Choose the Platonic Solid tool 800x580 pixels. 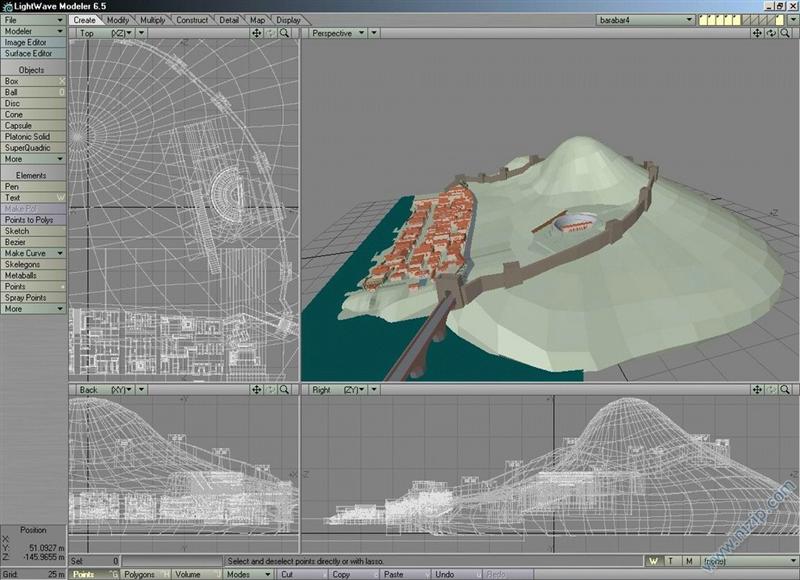coord(33,137)
